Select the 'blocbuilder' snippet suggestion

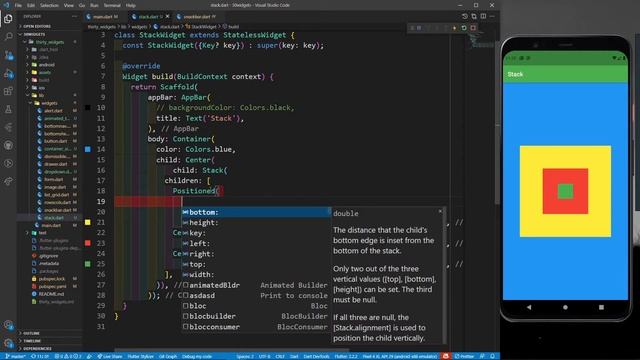coord(256,316)
